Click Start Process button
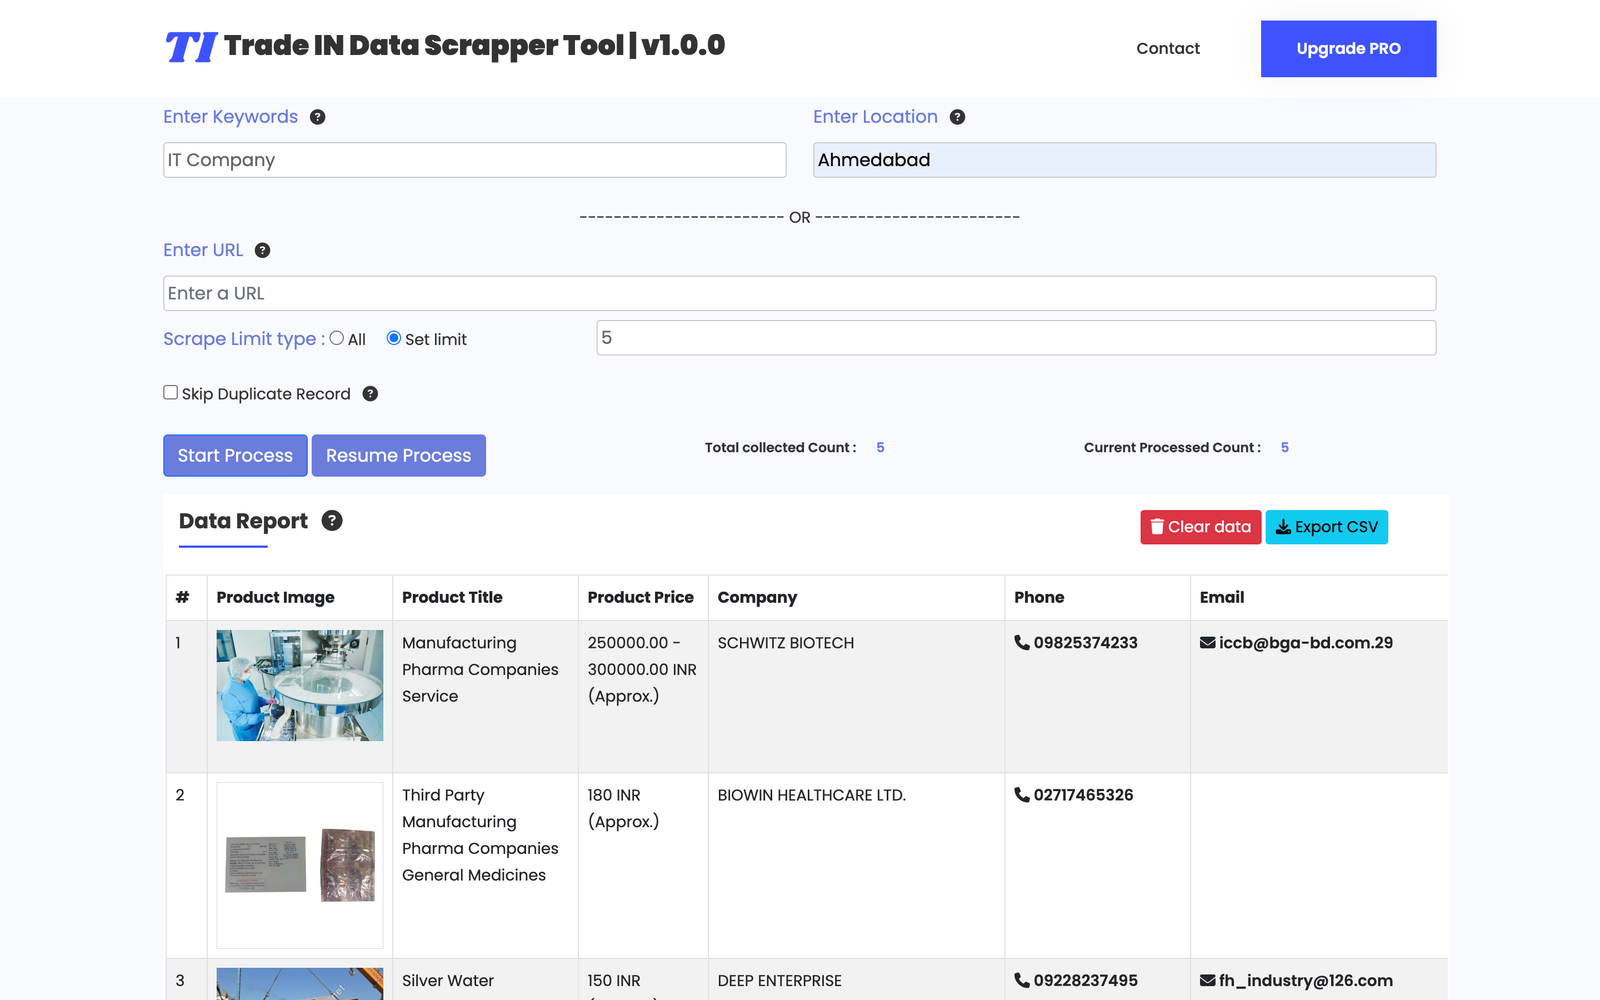Viewport: 1600px width, 1000px height. [x=235, y=456]
